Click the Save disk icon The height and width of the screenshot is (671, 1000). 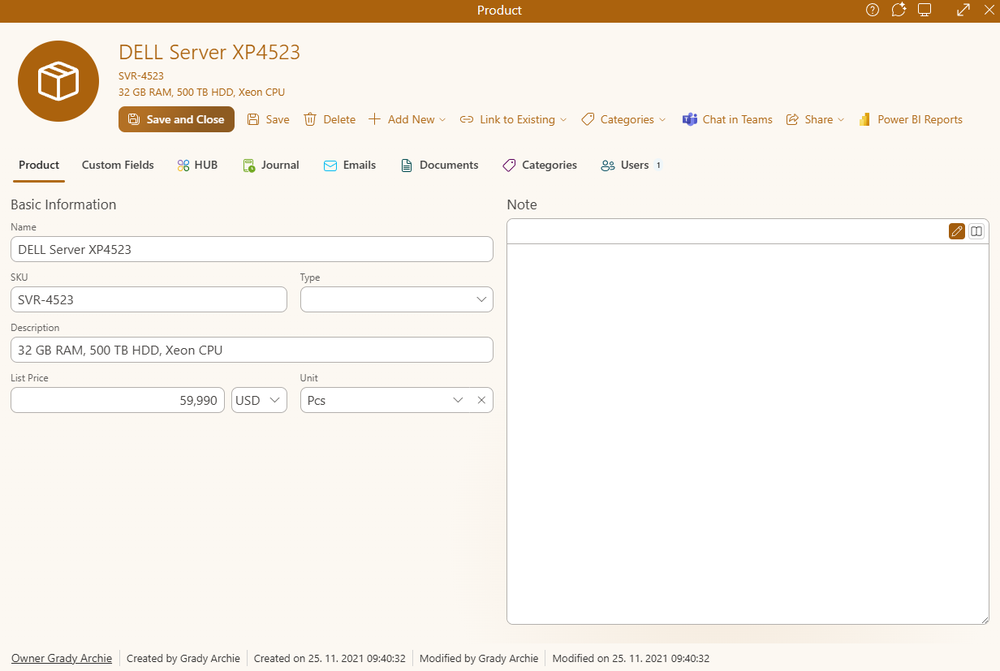(253, 120)
